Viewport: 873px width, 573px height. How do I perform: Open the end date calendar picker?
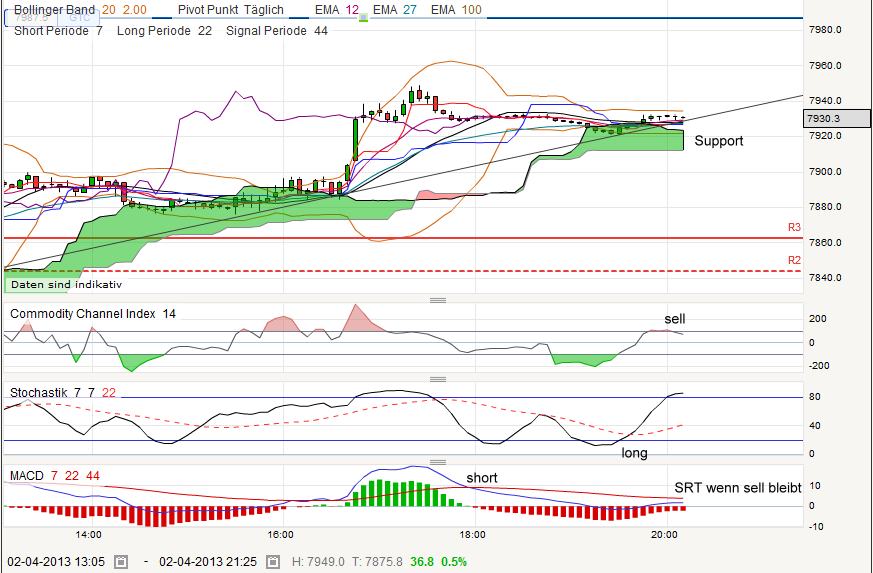(273, 561)
